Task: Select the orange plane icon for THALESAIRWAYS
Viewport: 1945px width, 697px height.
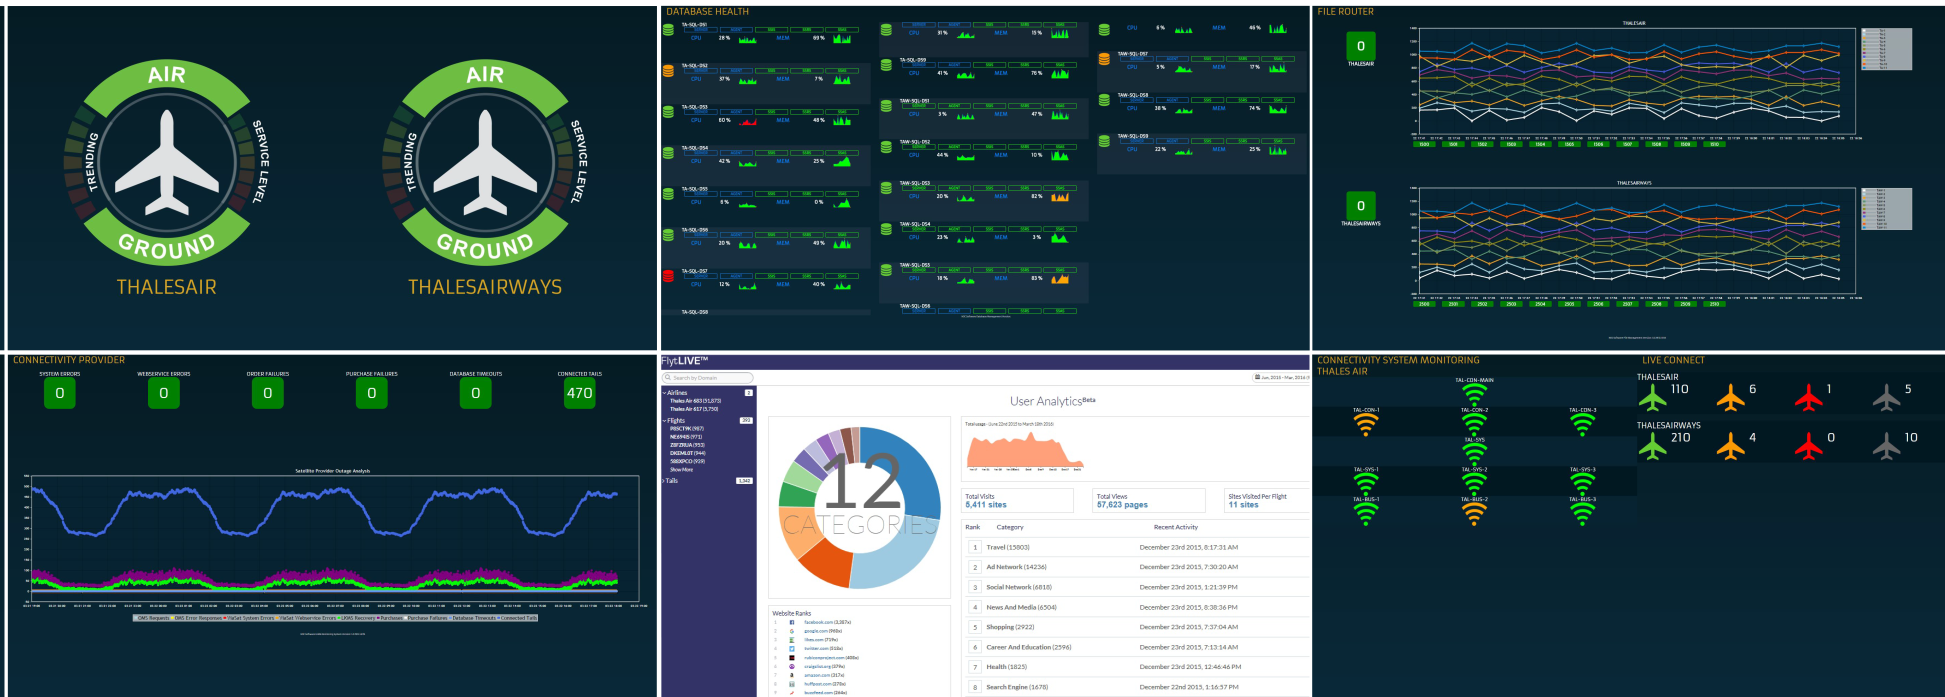Action: [1731, 446]
